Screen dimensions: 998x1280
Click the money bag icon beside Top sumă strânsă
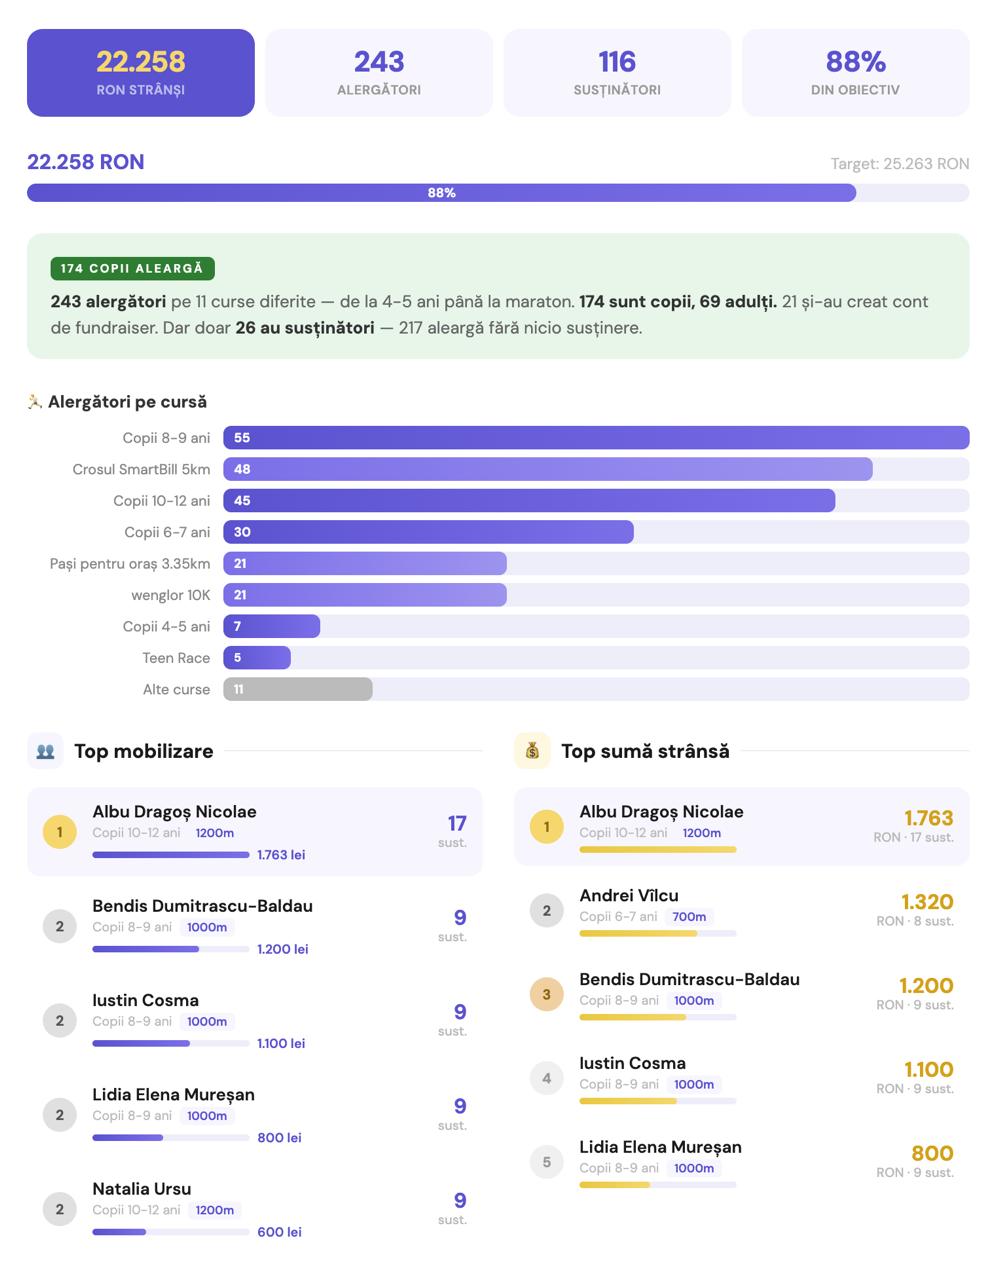click(532, 751)
